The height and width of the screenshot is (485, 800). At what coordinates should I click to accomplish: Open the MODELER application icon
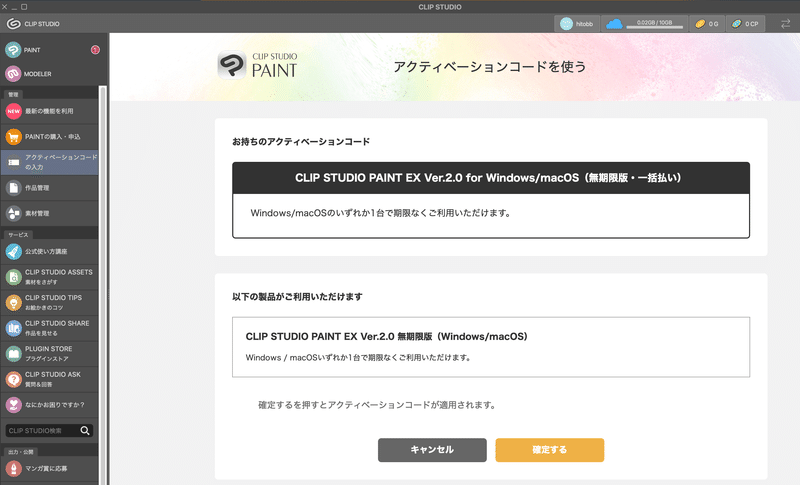[13, 74]
